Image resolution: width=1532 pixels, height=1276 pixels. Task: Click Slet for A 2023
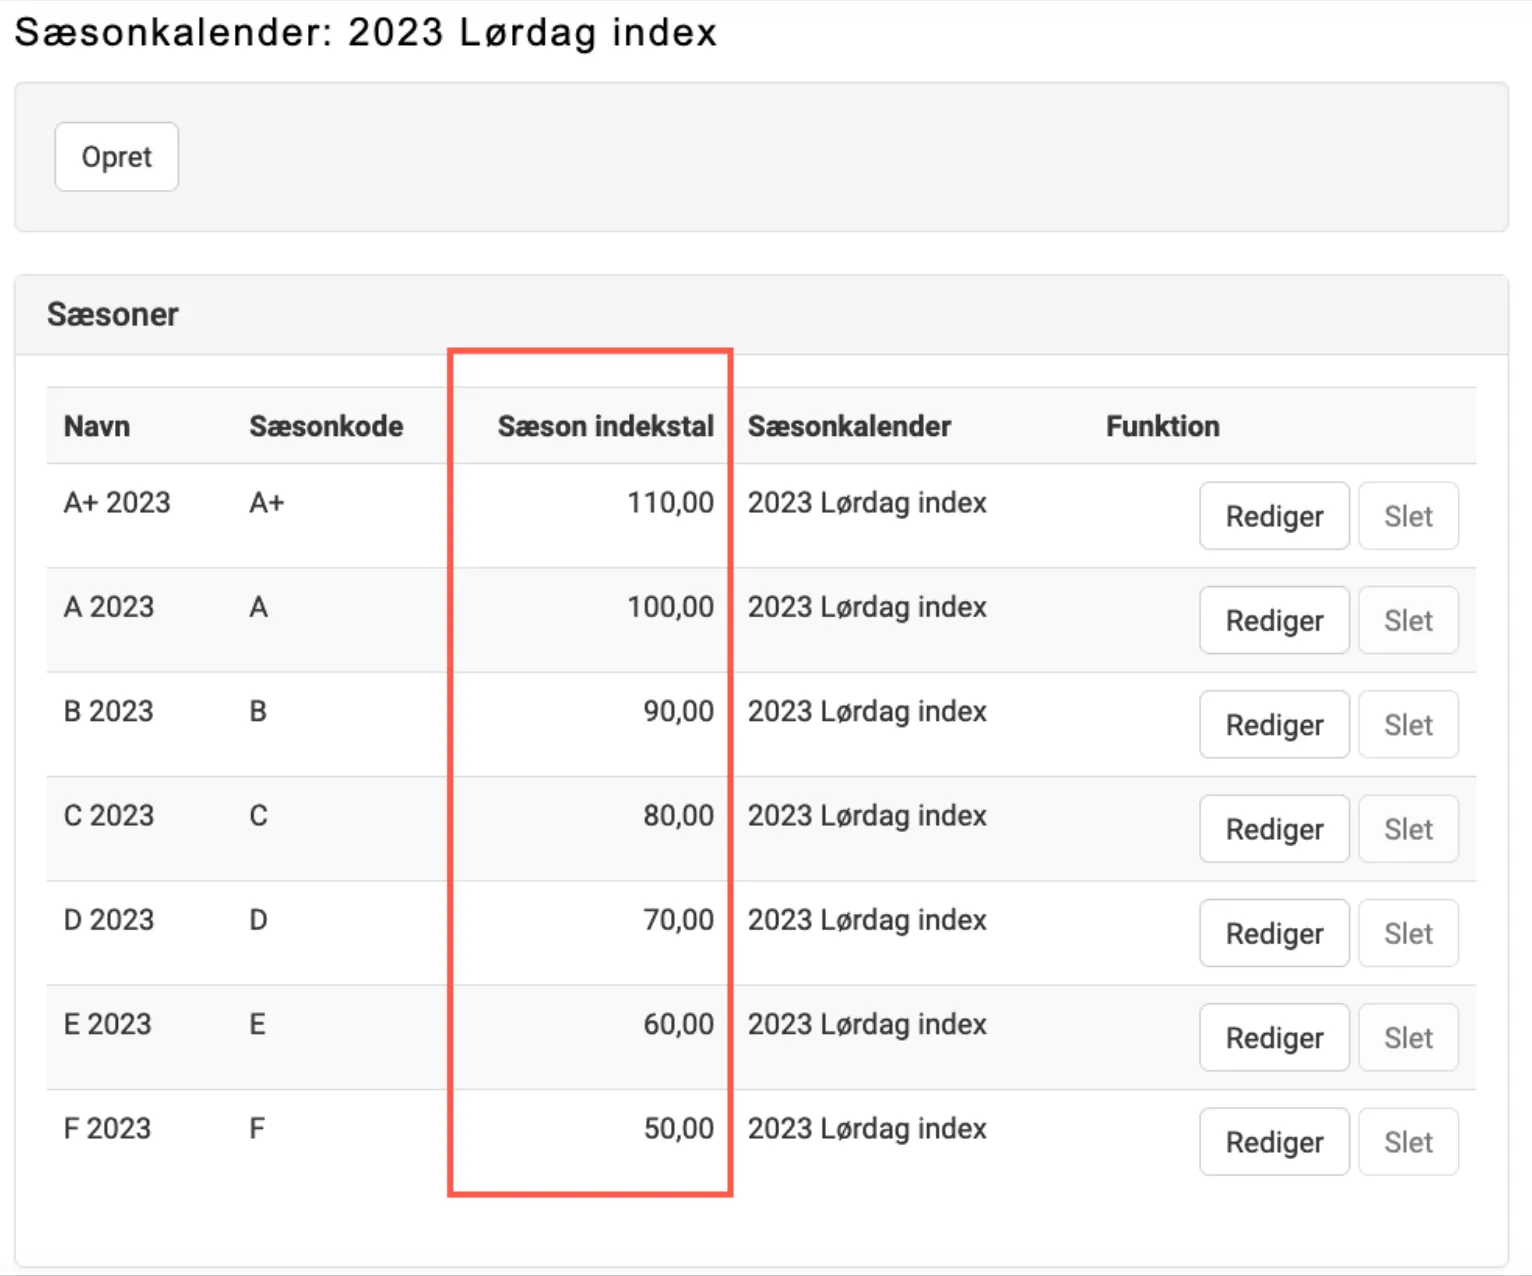[1408, 620]
